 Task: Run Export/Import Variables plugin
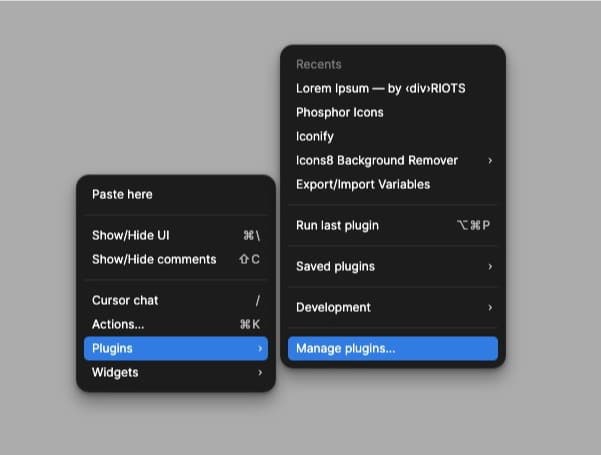tap(393, 185)
